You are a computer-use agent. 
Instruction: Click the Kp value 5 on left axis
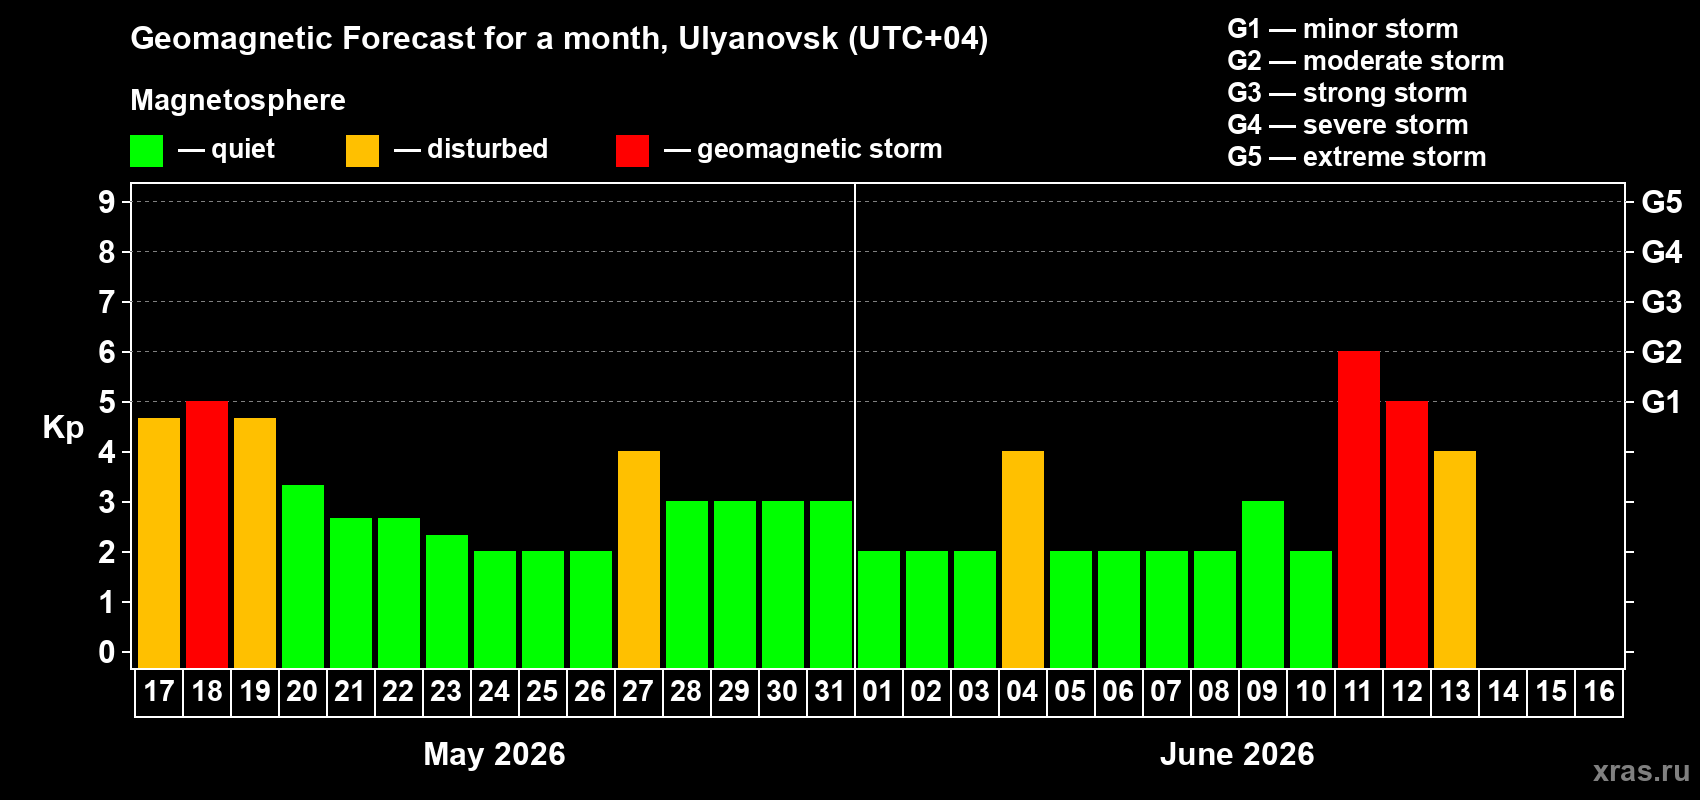tap(107, 402)
